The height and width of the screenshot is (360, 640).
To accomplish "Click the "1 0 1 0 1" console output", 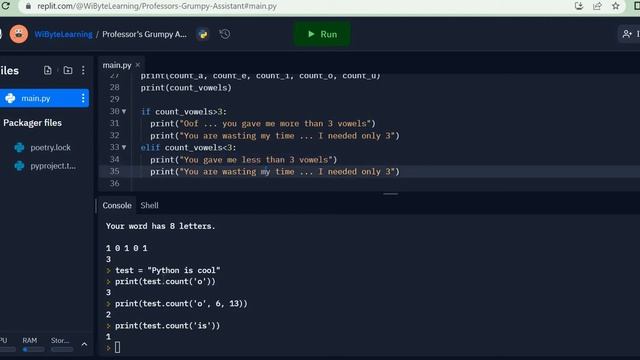I will (x=127, y=248).
